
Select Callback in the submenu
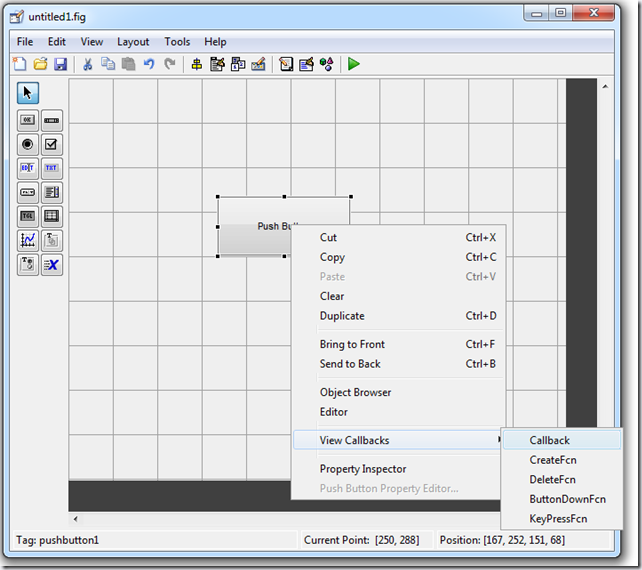point(562,440)
